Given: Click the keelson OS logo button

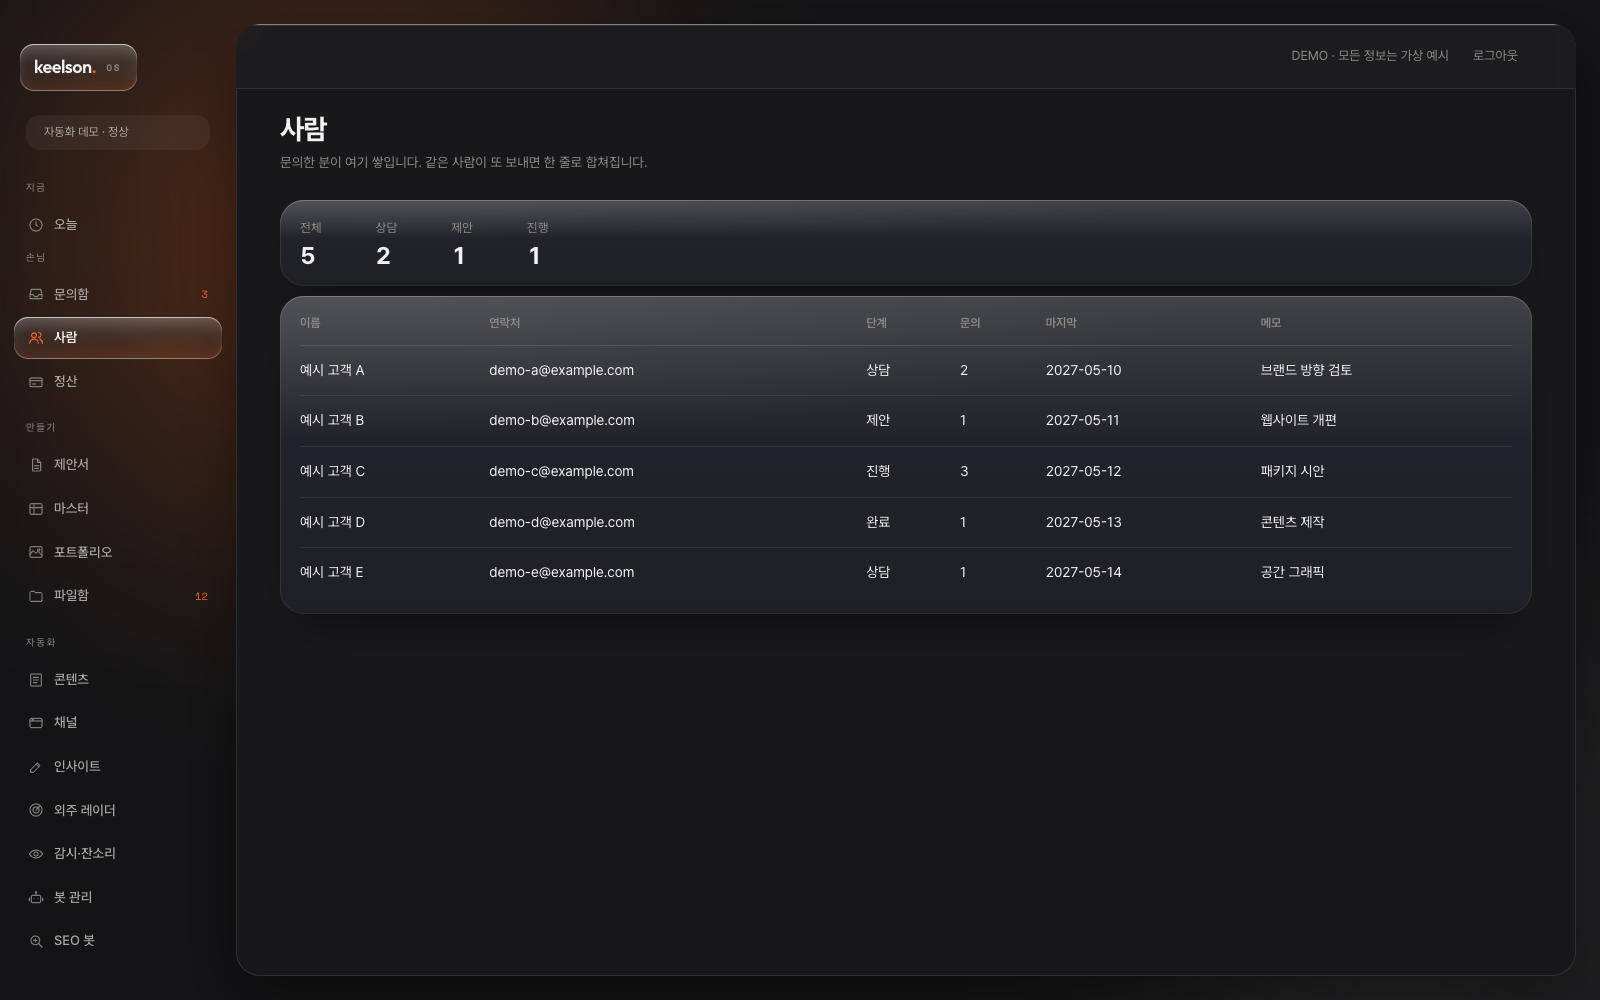Looking at the screenshot, I should 78,68.
